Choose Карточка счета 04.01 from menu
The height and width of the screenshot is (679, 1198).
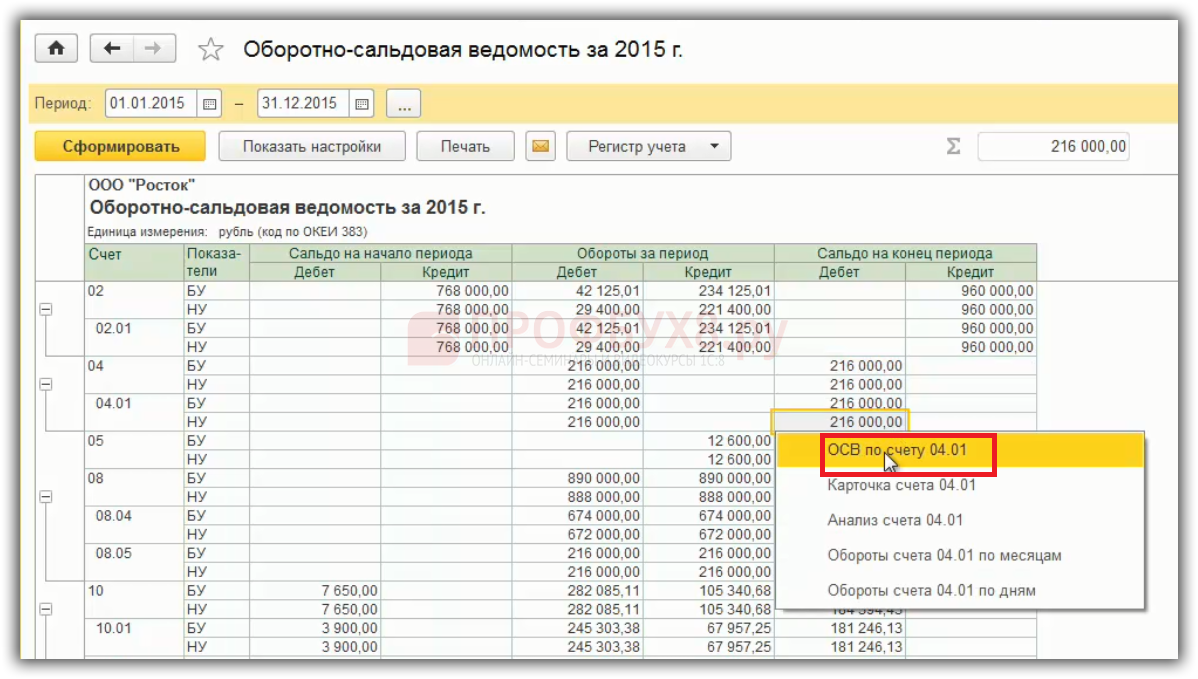(x=901, y=486)
